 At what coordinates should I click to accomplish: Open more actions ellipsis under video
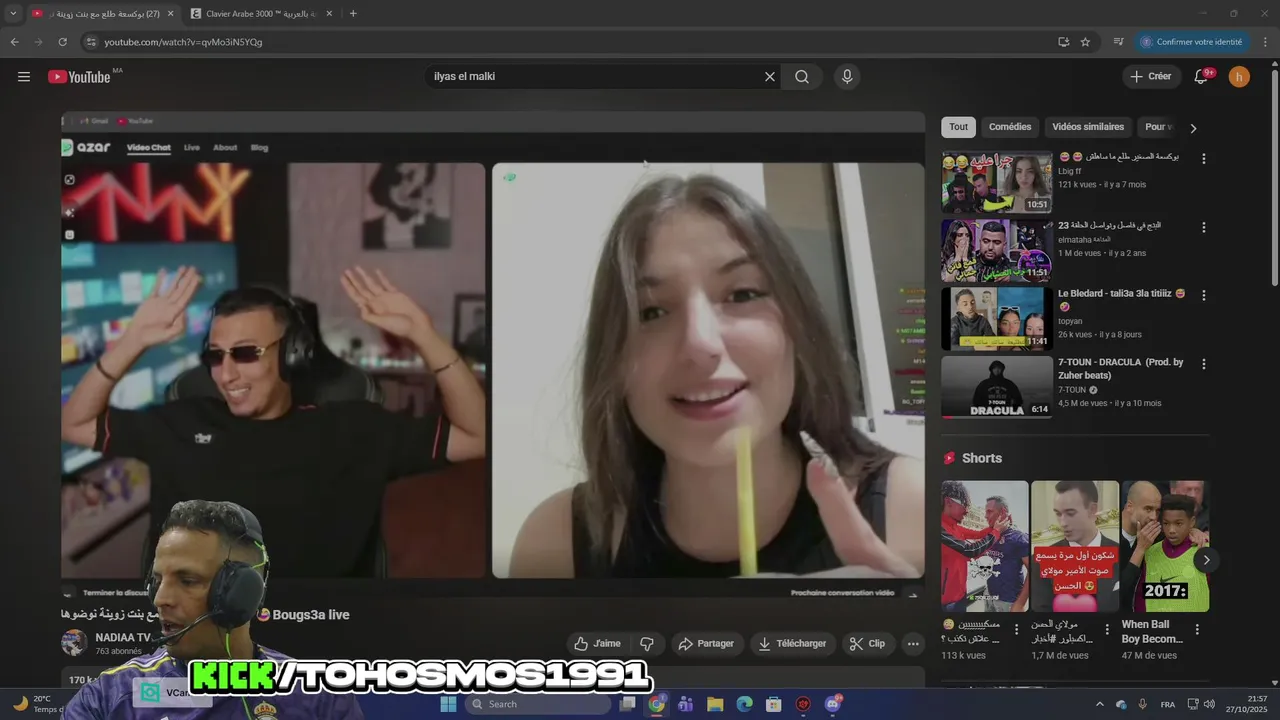[x=913, y=644]
